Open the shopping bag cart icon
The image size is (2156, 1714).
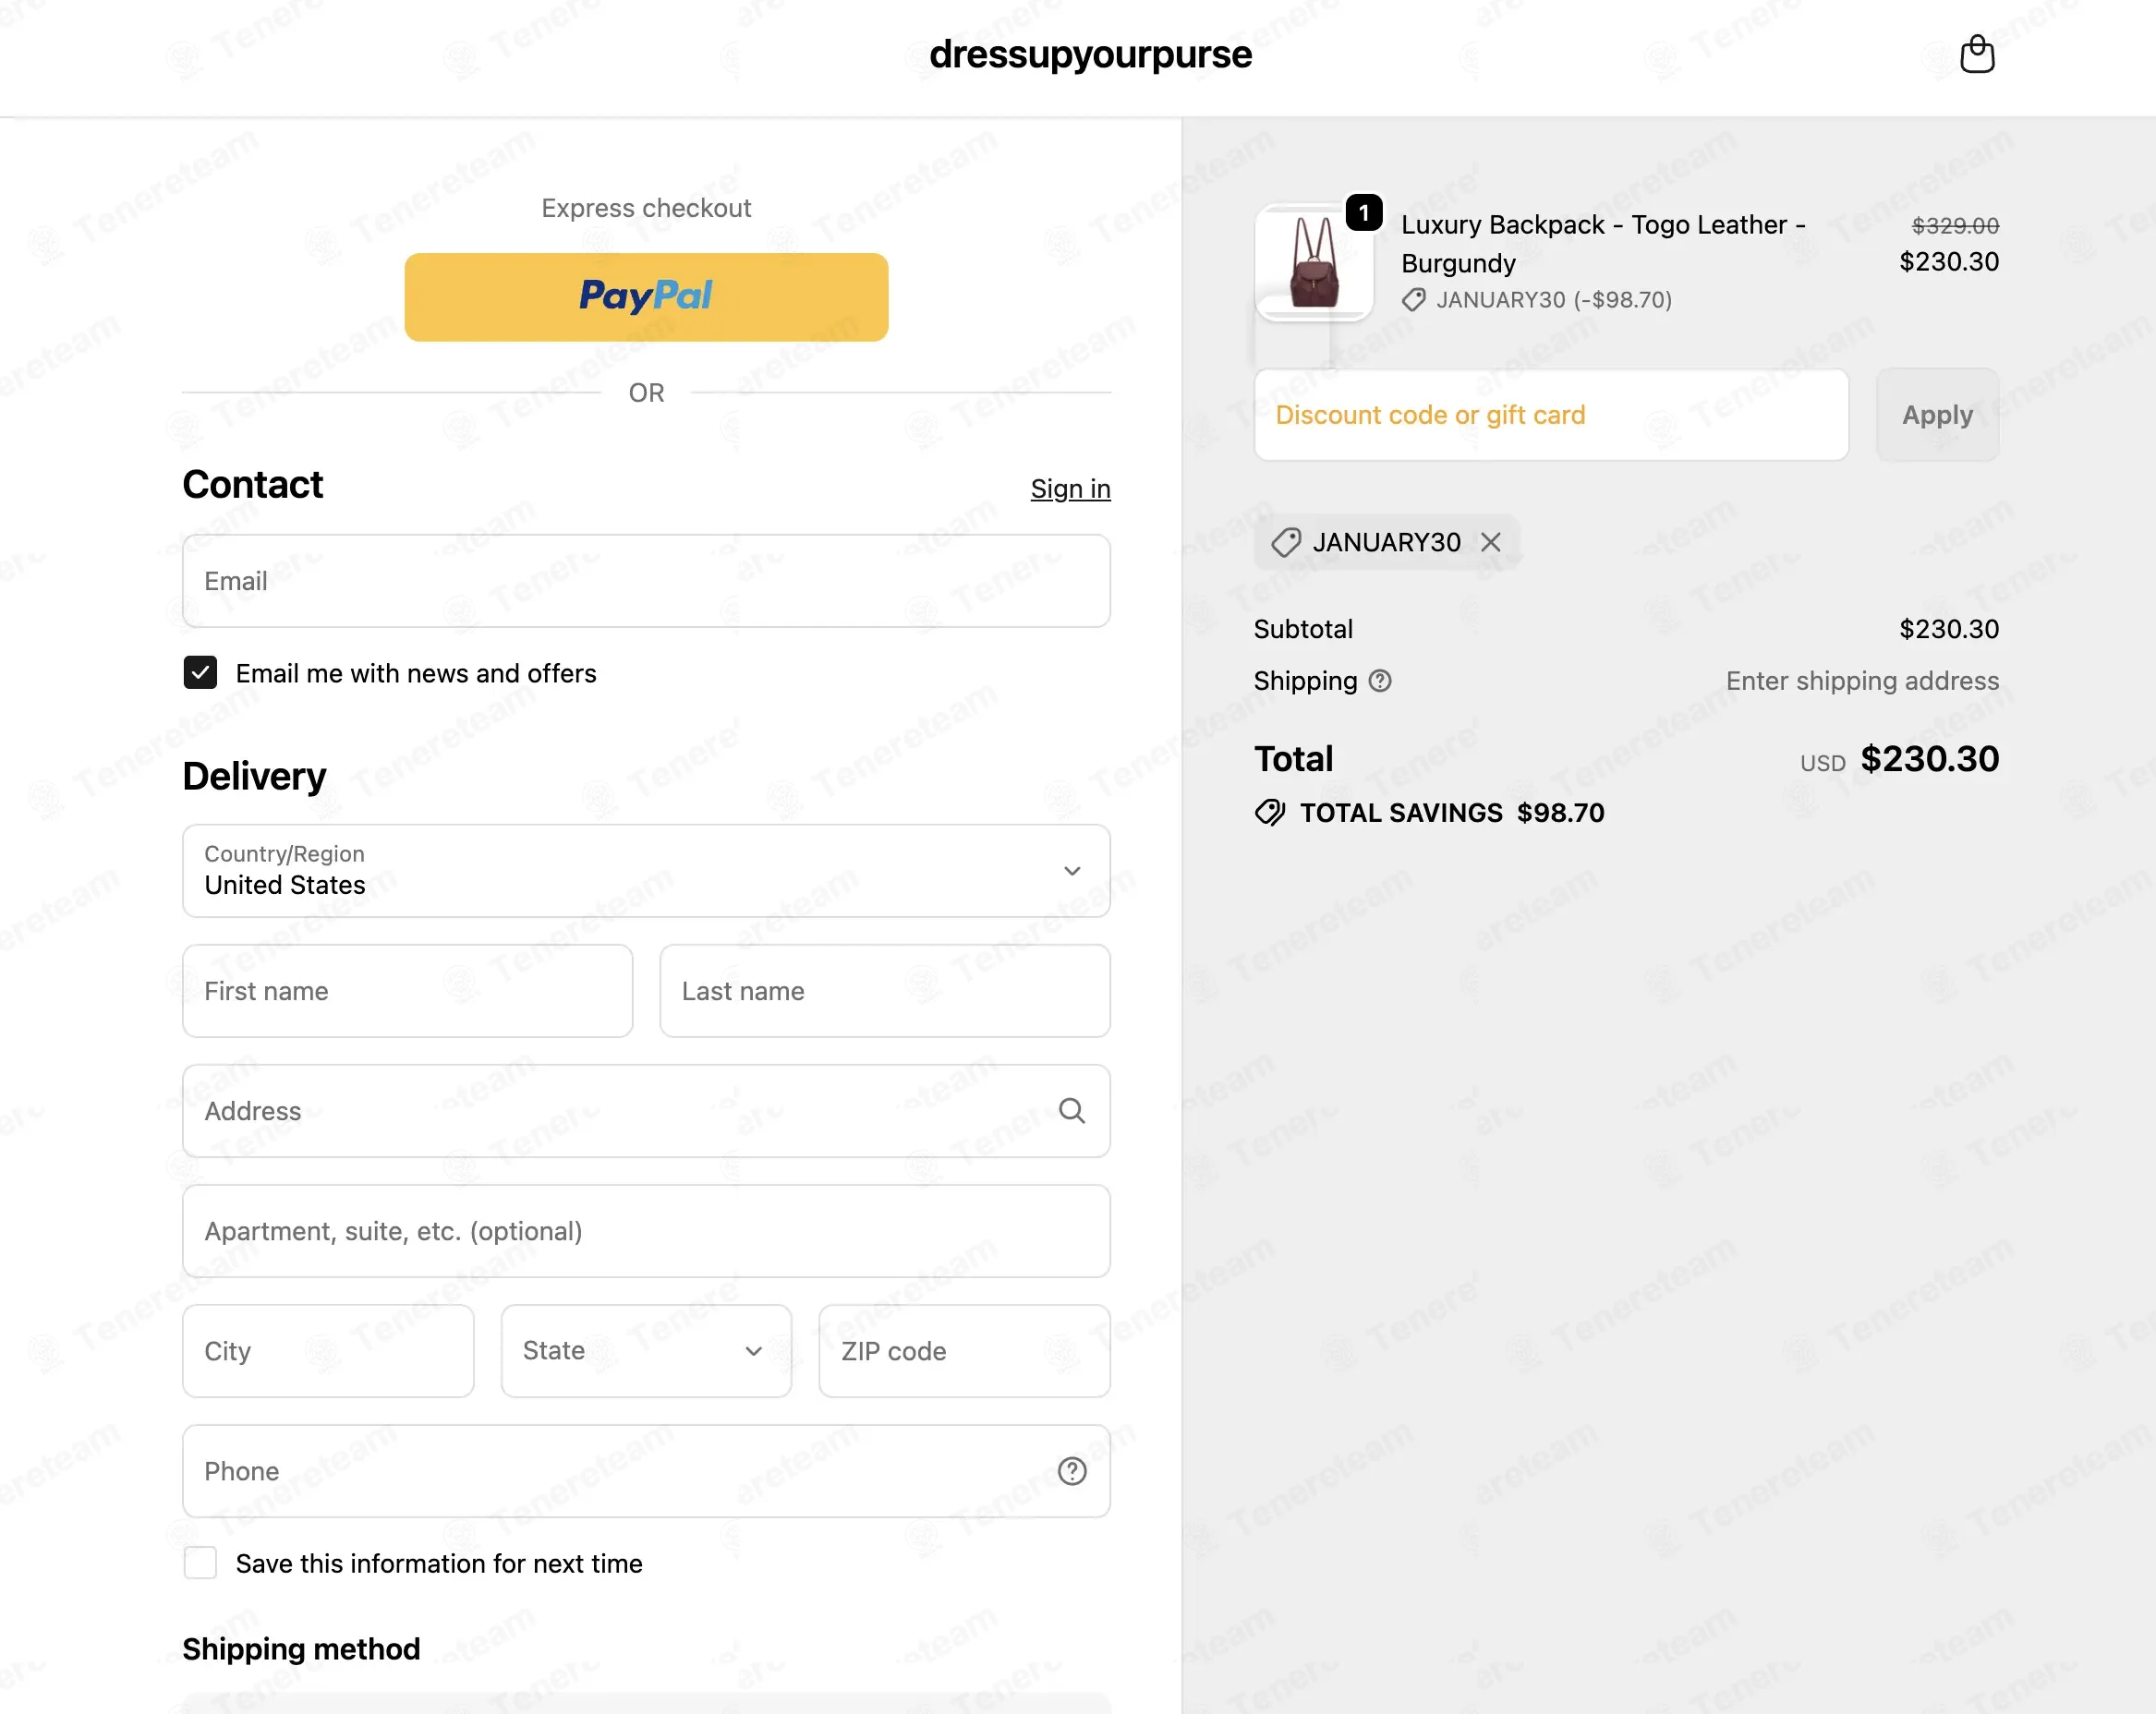(1977, 54)
